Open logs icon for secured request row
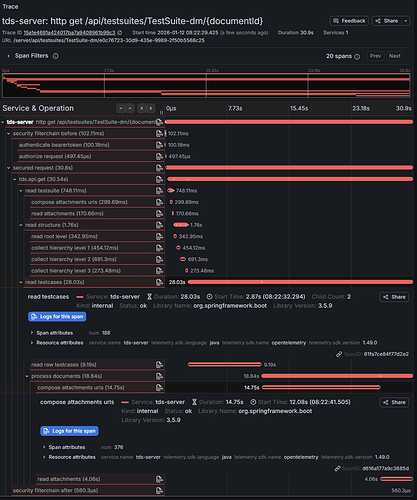This screenshot has height=500, width=417. pos(159,168)
